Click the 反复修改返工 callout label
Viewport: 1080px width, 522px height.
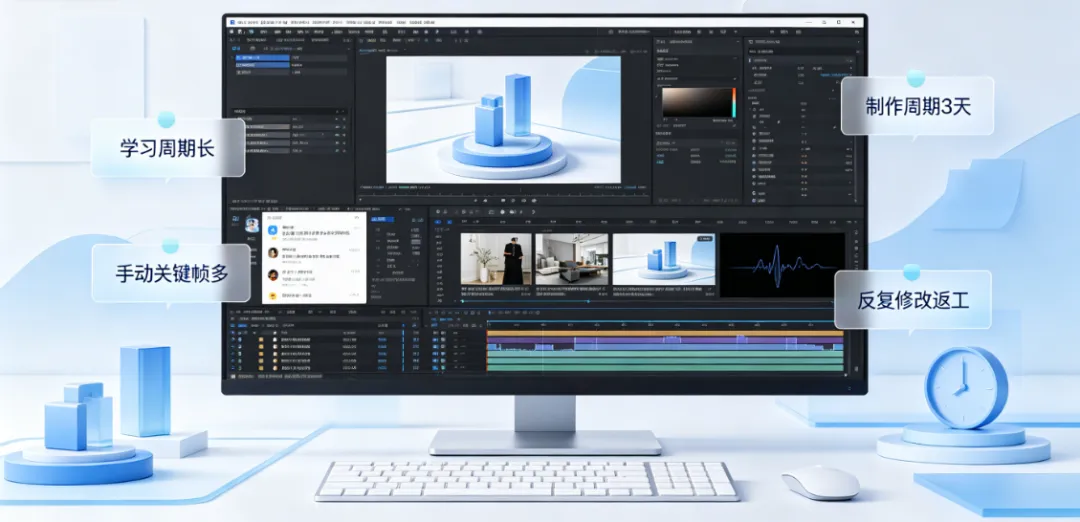tap(913, 300)
